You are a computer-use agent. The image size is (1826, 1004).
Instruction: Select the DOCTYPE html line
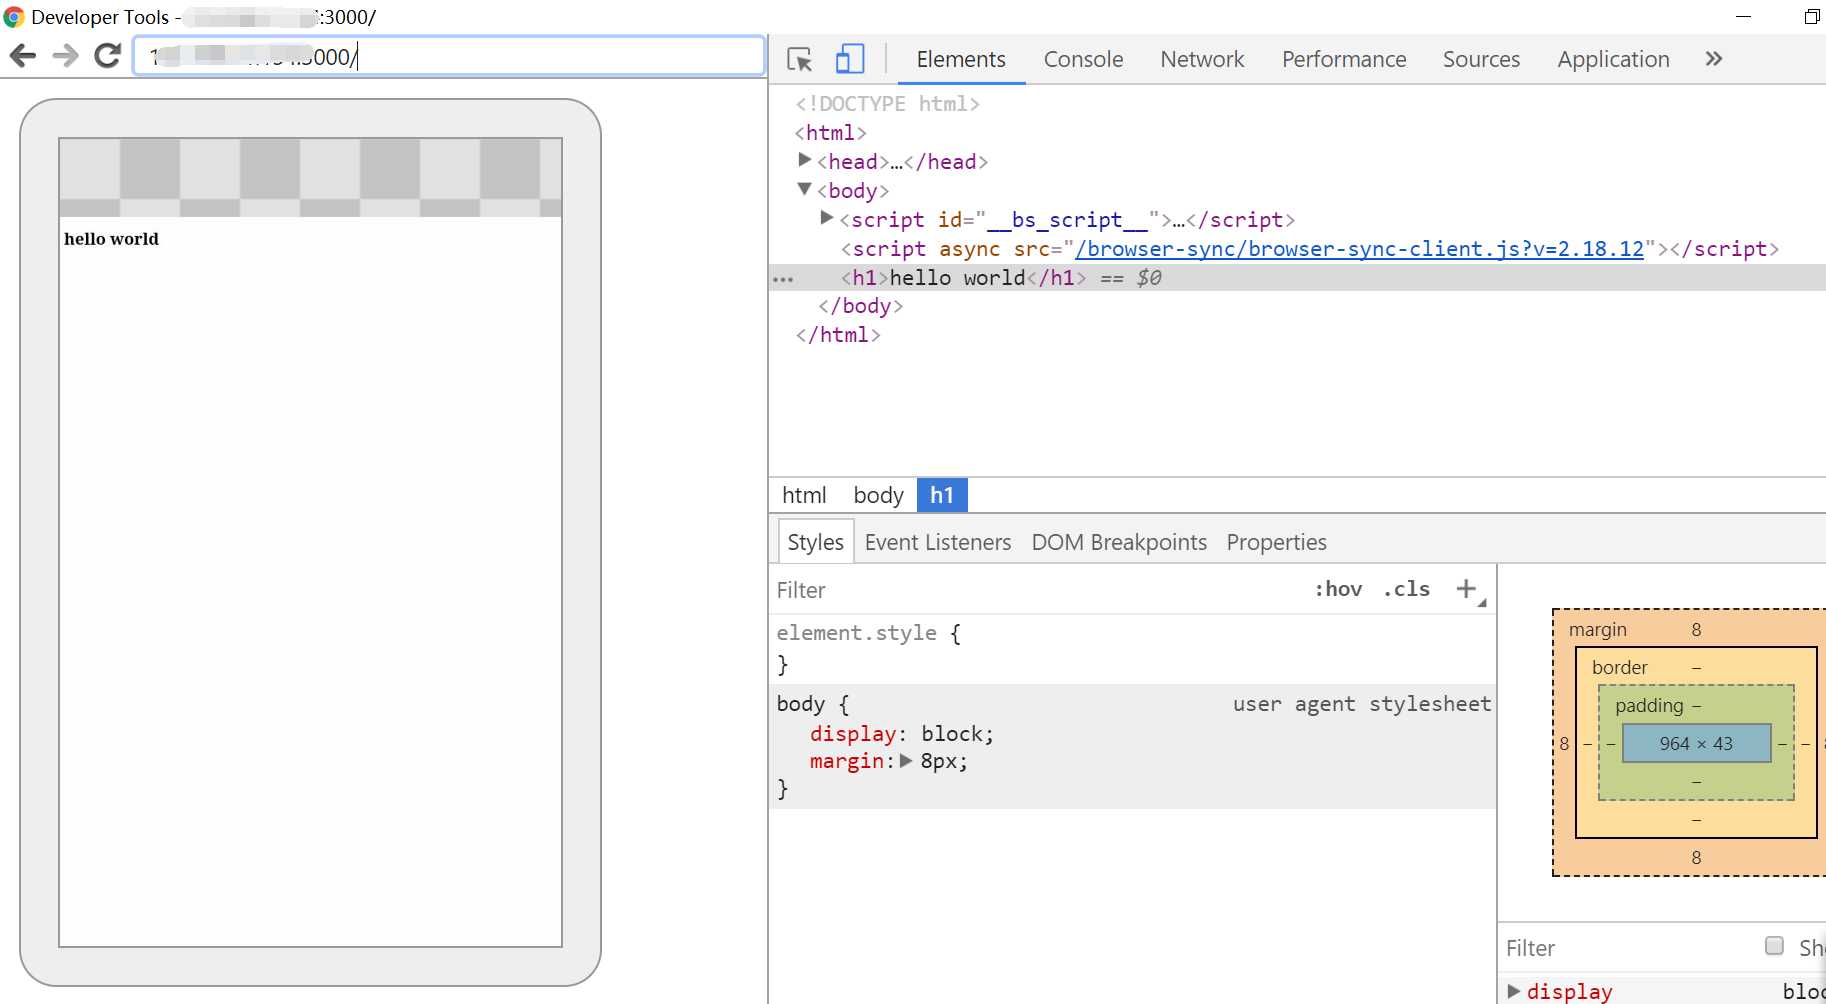tap(887, 104)
